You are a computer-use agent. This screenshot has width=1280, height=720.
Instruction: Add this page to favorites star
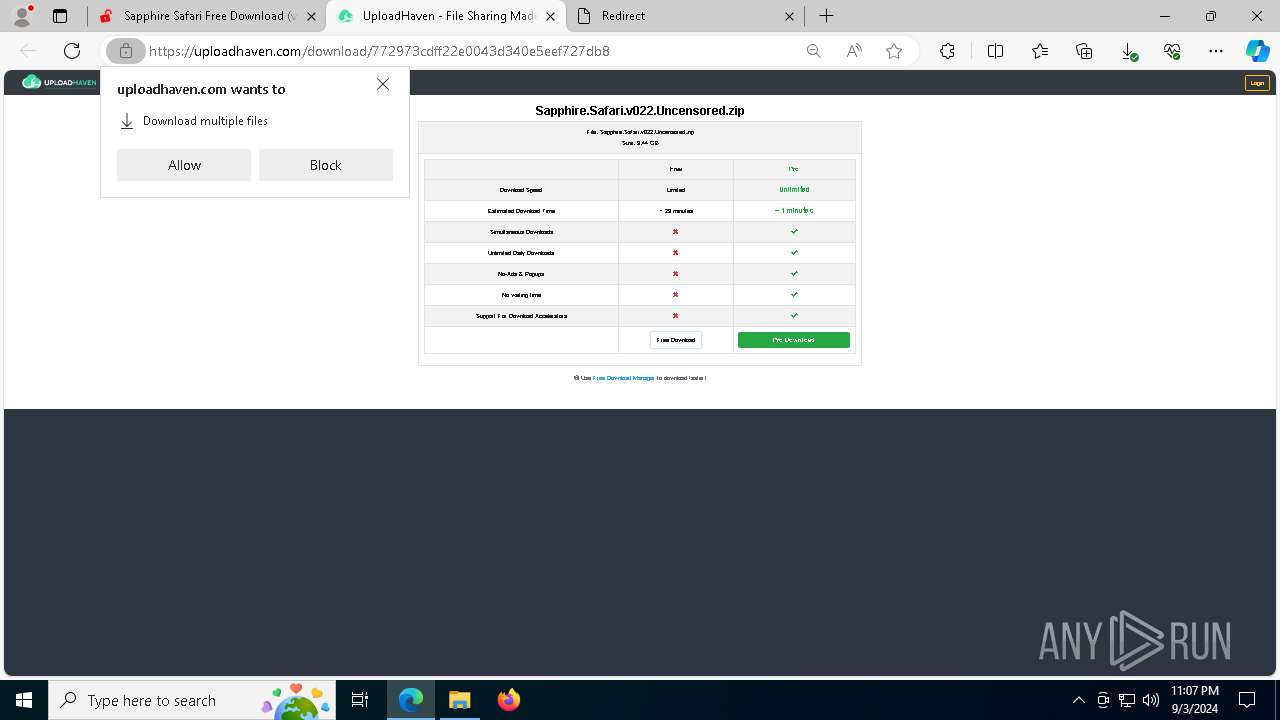[894, 51]
